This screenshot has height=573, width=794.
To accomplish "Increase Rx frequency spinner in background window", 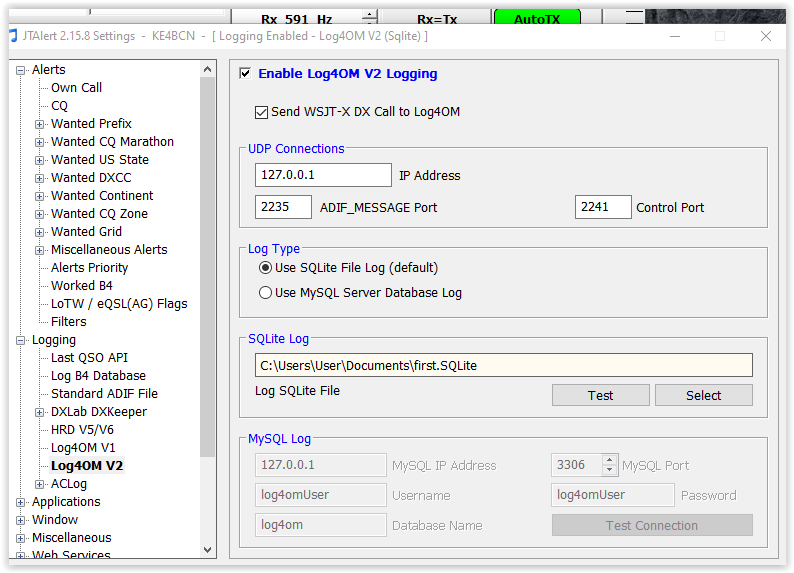I will [370, 14].
